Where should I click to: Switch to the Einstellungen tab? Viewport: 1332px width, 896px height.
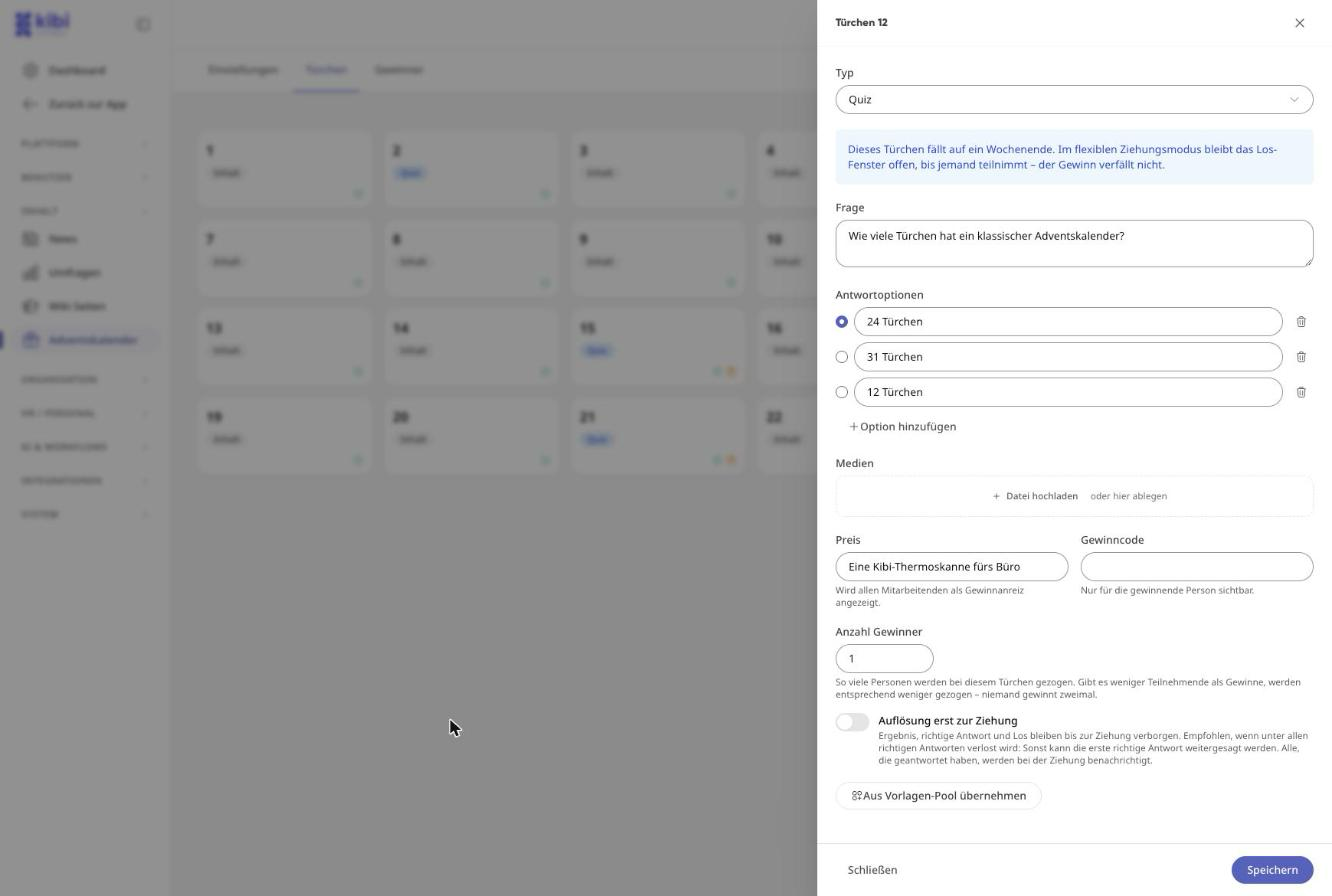(243, 70)
